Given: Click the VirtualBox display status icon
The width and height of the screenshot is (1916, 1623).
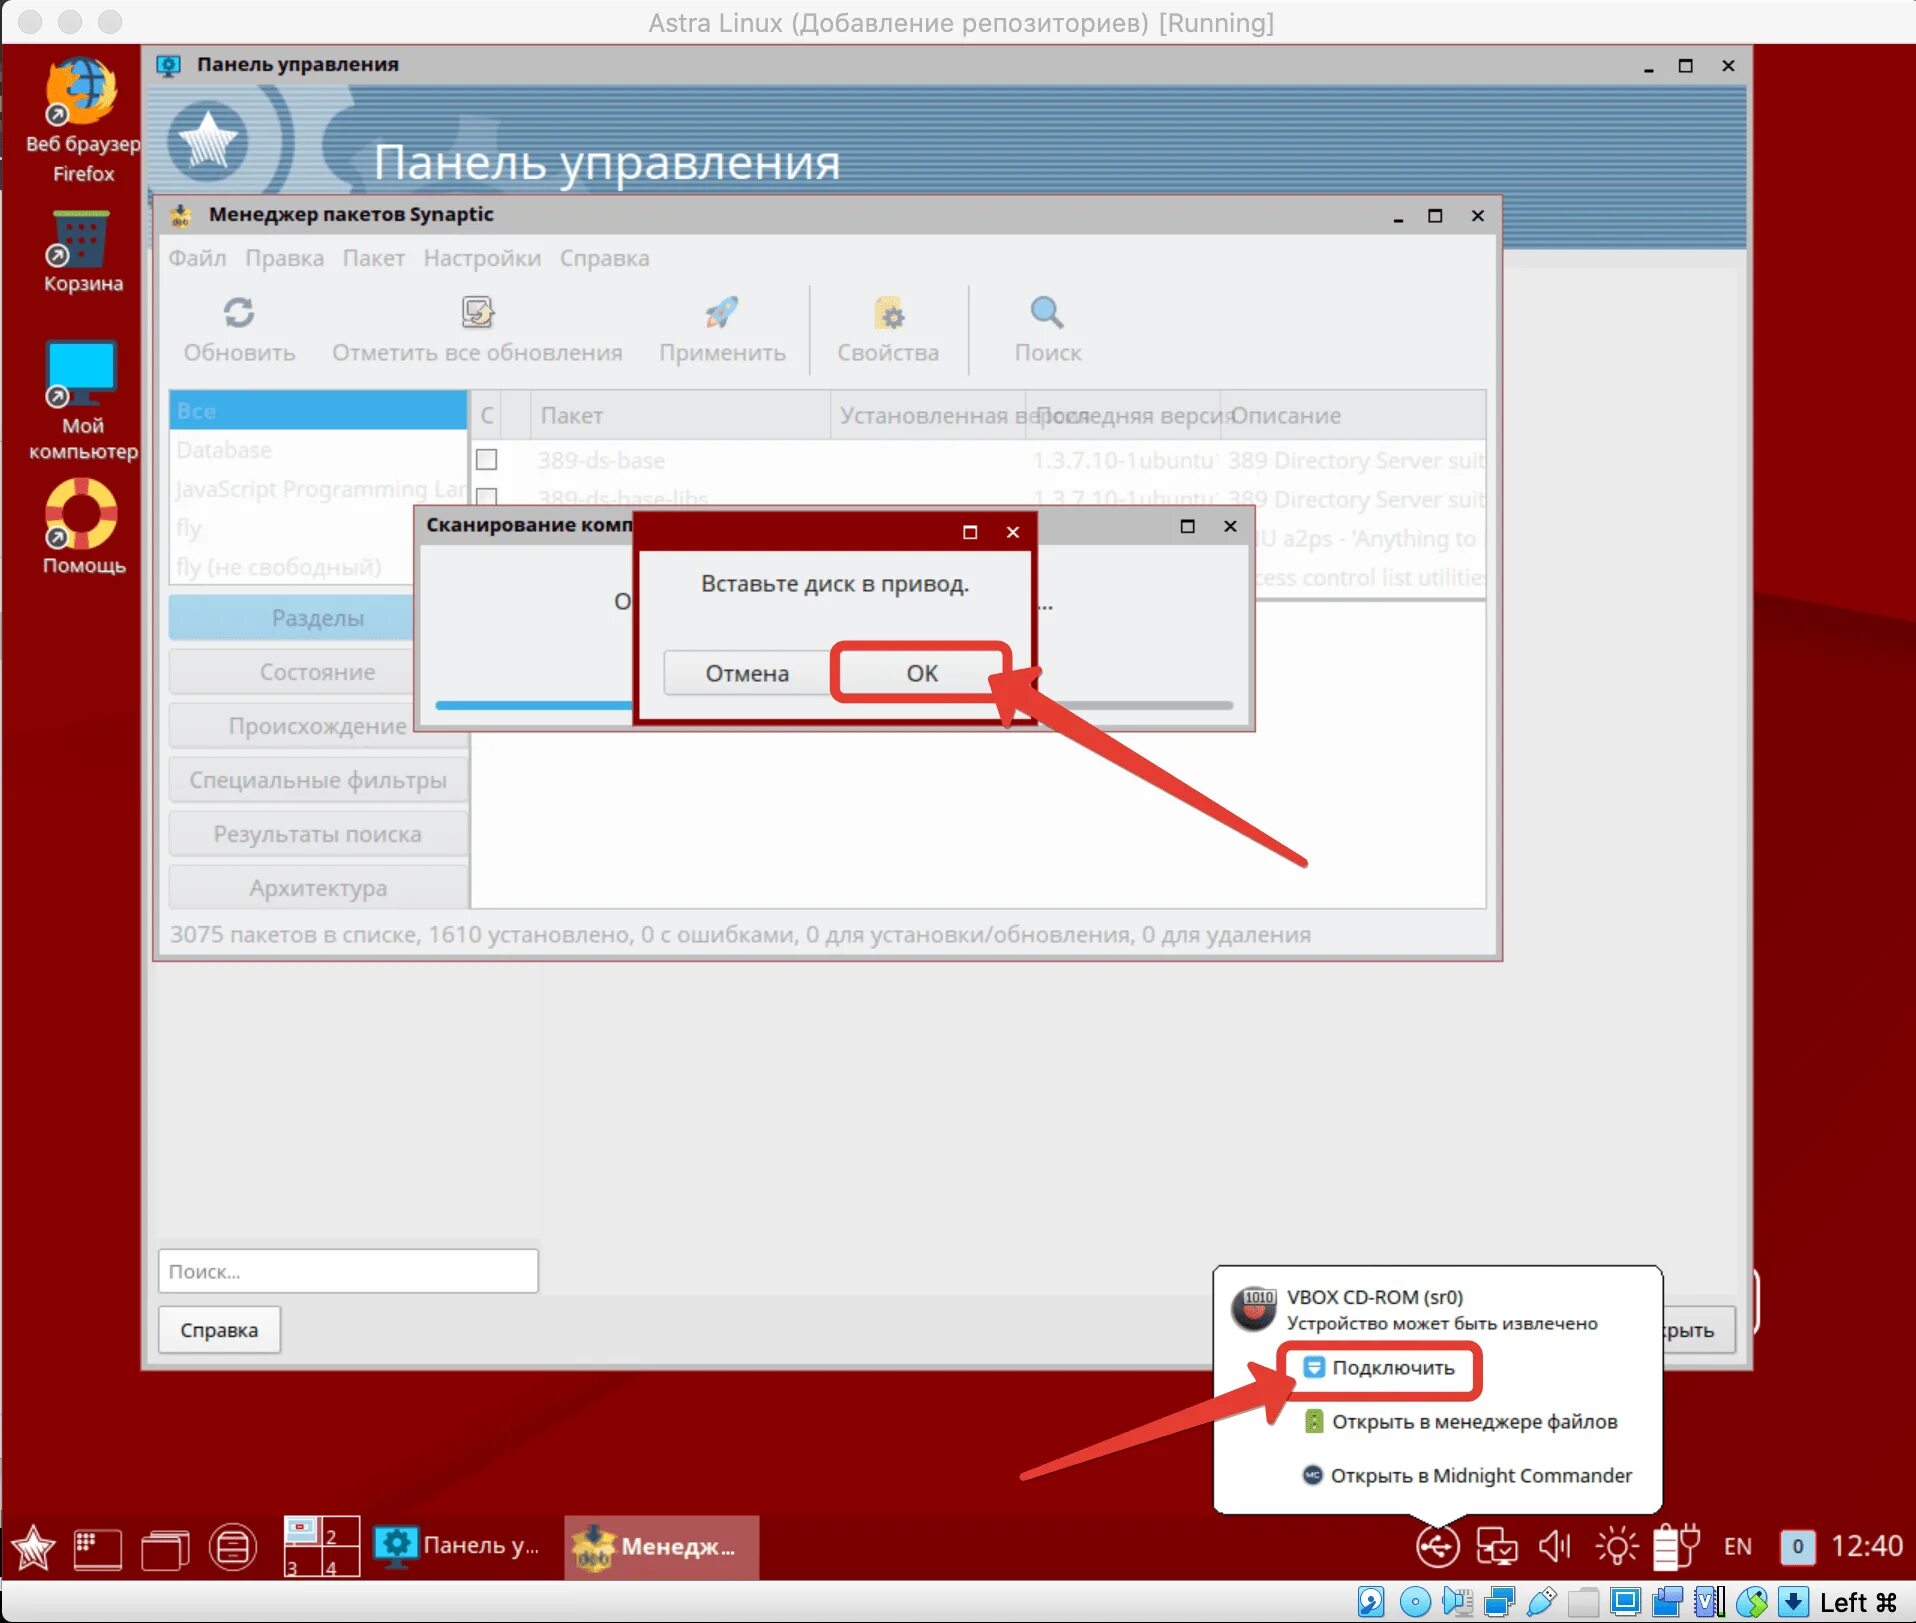Looking at the screenshot, I should click(1625, 1602).
